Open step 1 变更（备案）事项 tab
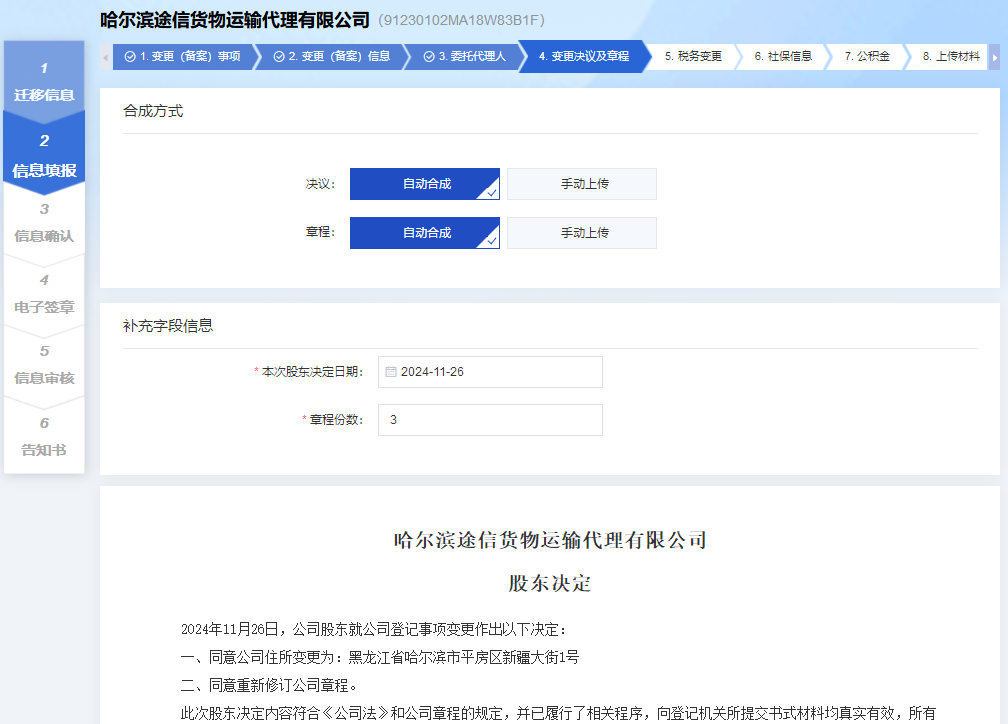Screen dimensions: 1008x724 tap(182, 57)
